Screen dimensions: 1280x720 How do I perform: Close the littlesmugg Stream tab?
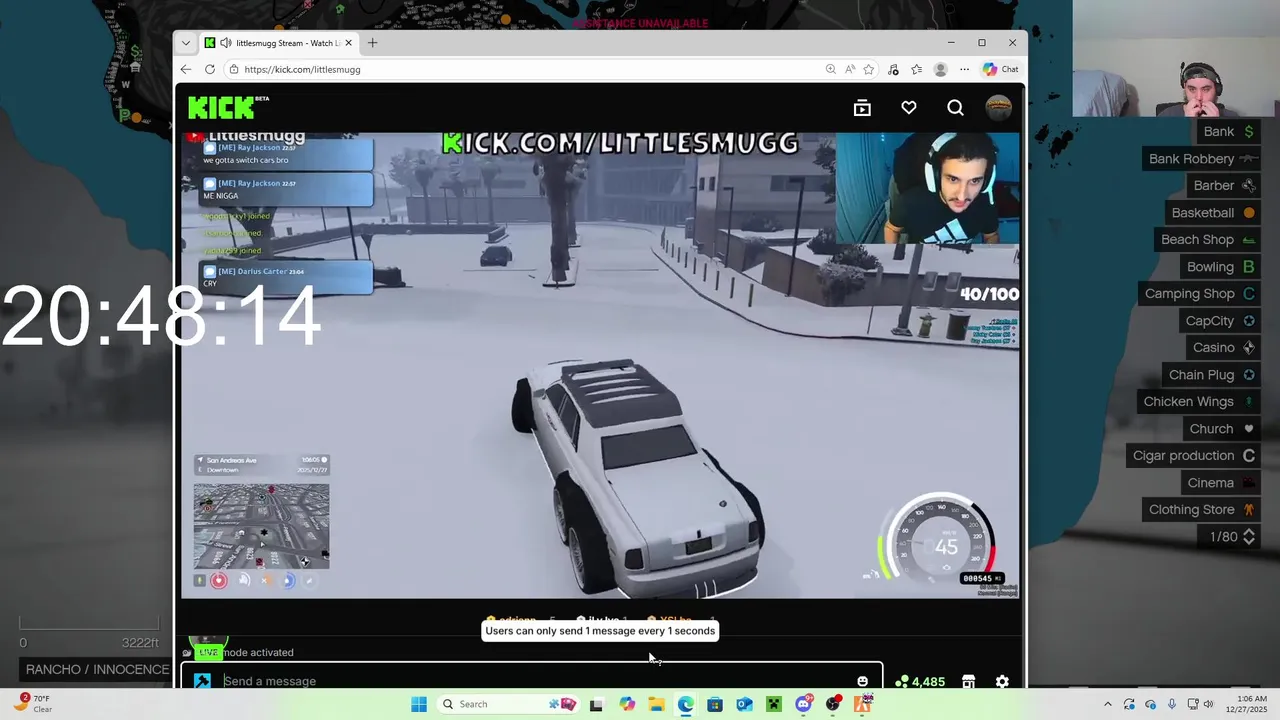pos(348,43)
